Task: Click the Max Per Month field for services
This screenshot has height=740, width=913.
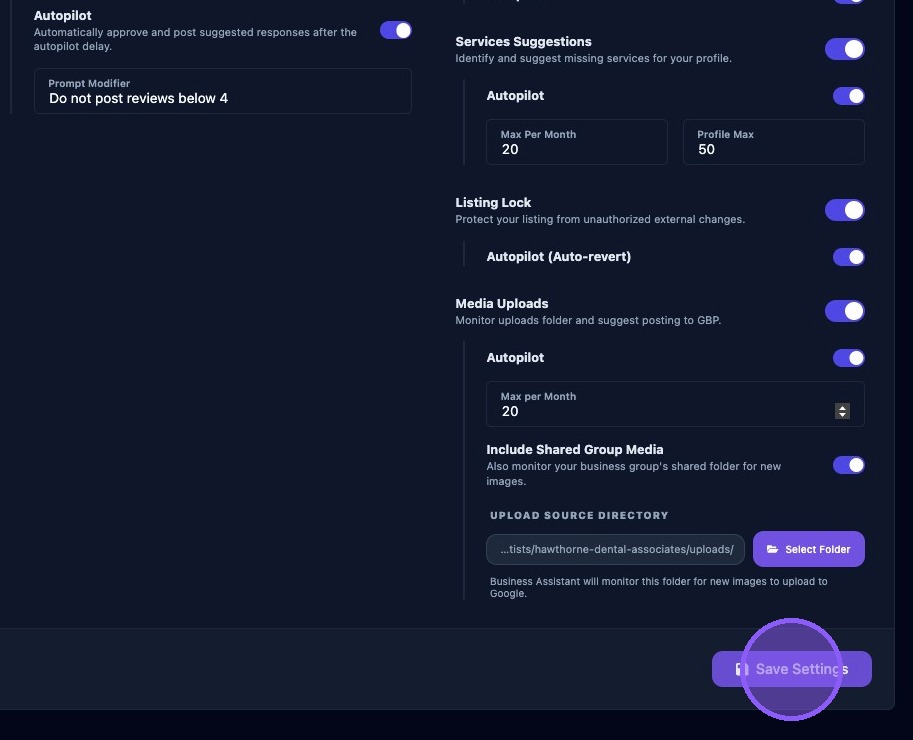Action: point(577,142)
